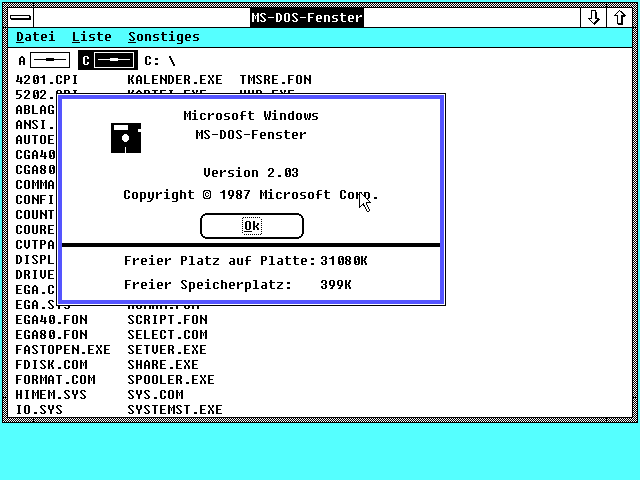
Task: Select file HIMEM.SYS
Action: pyautogui.click(x=51, y=395)
